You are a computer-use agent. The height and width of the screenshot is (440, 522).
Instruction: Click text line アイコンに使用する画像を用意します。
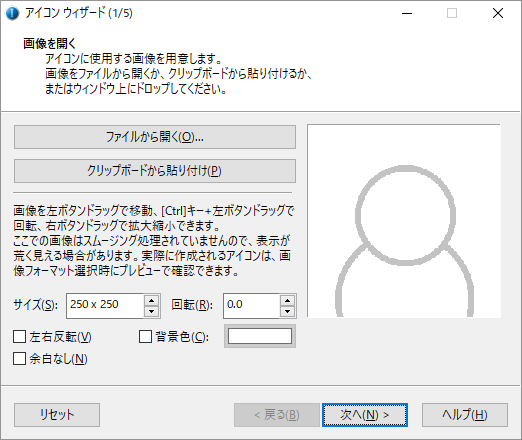coord(134,59)
